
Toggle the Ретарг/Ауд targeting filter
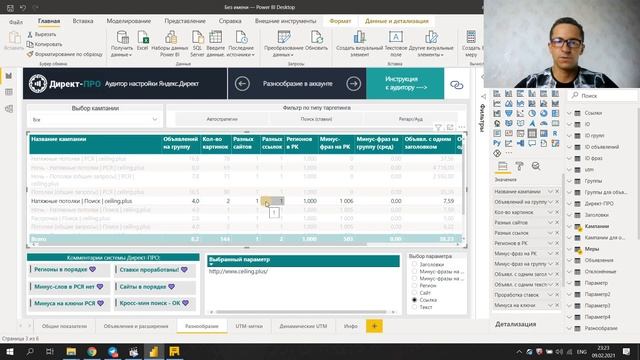click(x=411, y=119)
